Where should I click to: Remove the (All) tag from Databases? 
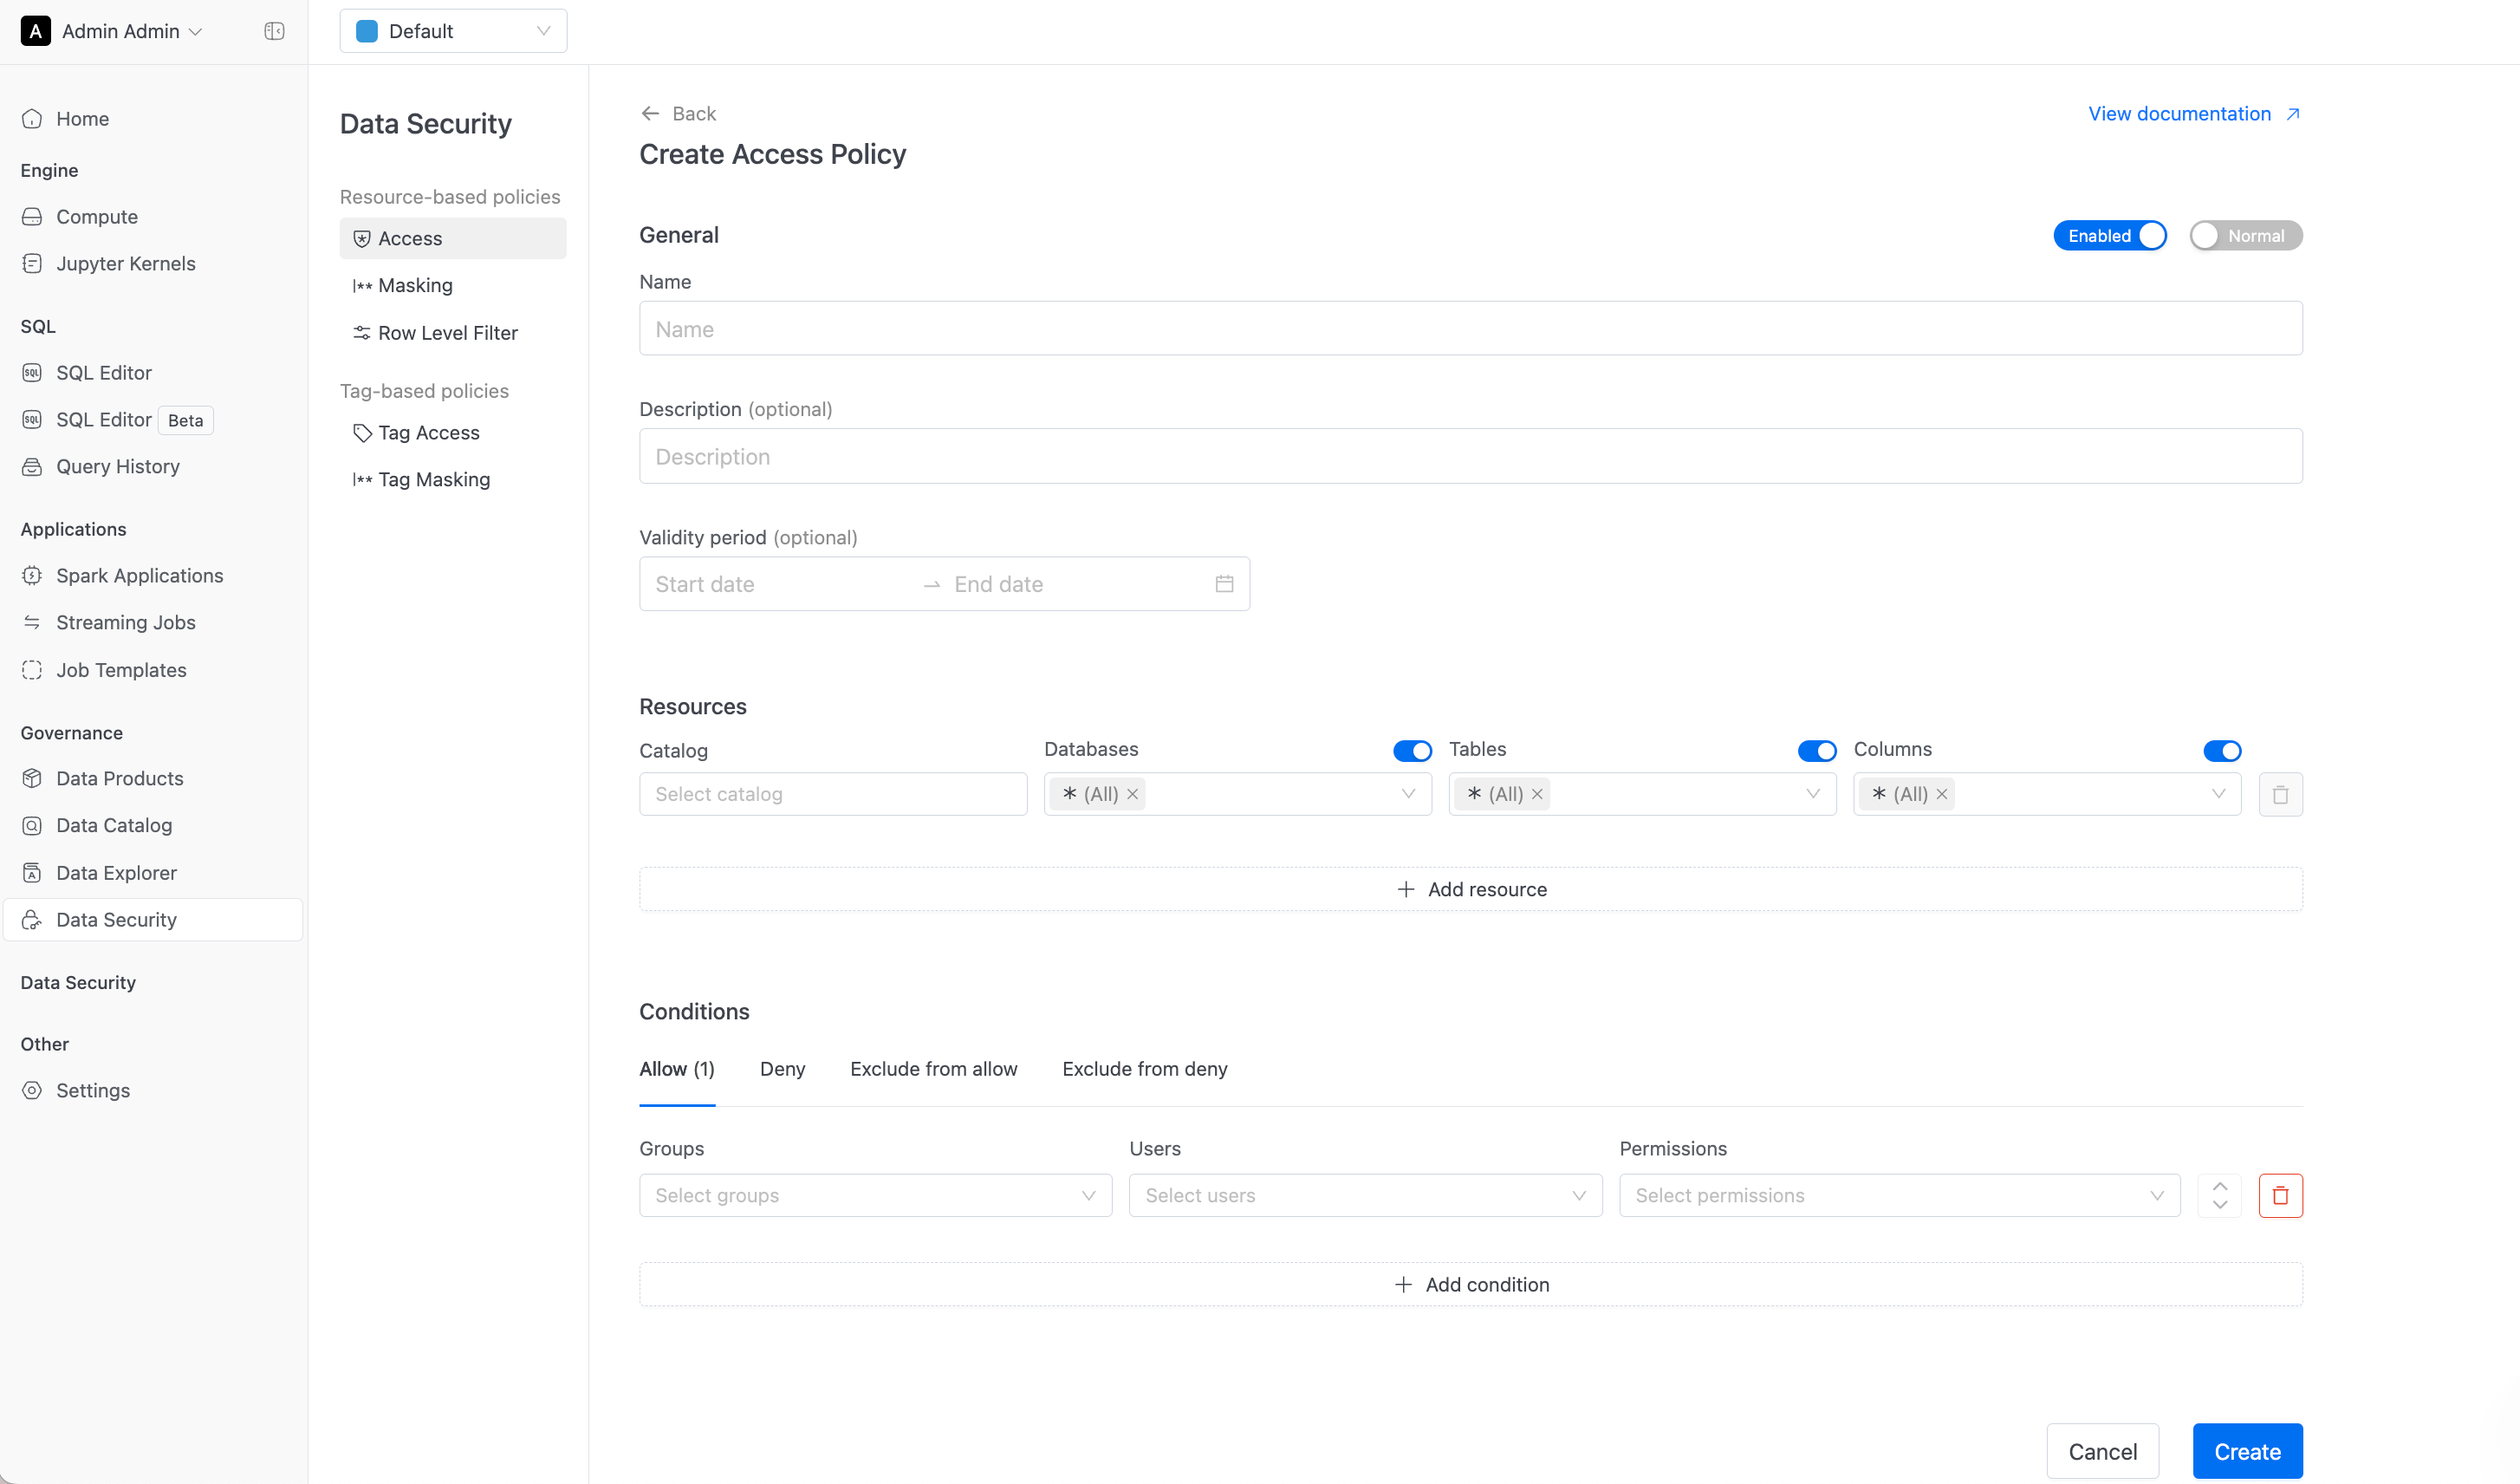point(1132,794)
